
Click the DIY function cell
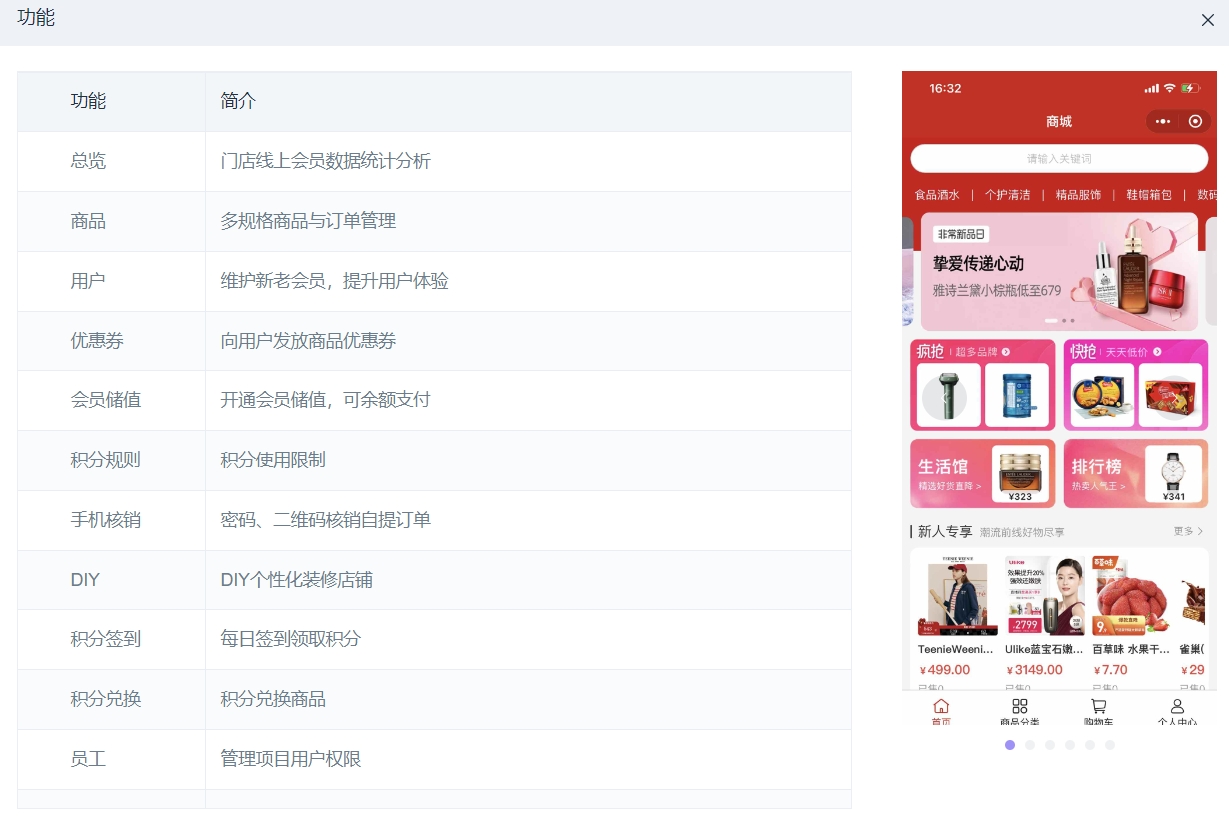pos(112,580)
